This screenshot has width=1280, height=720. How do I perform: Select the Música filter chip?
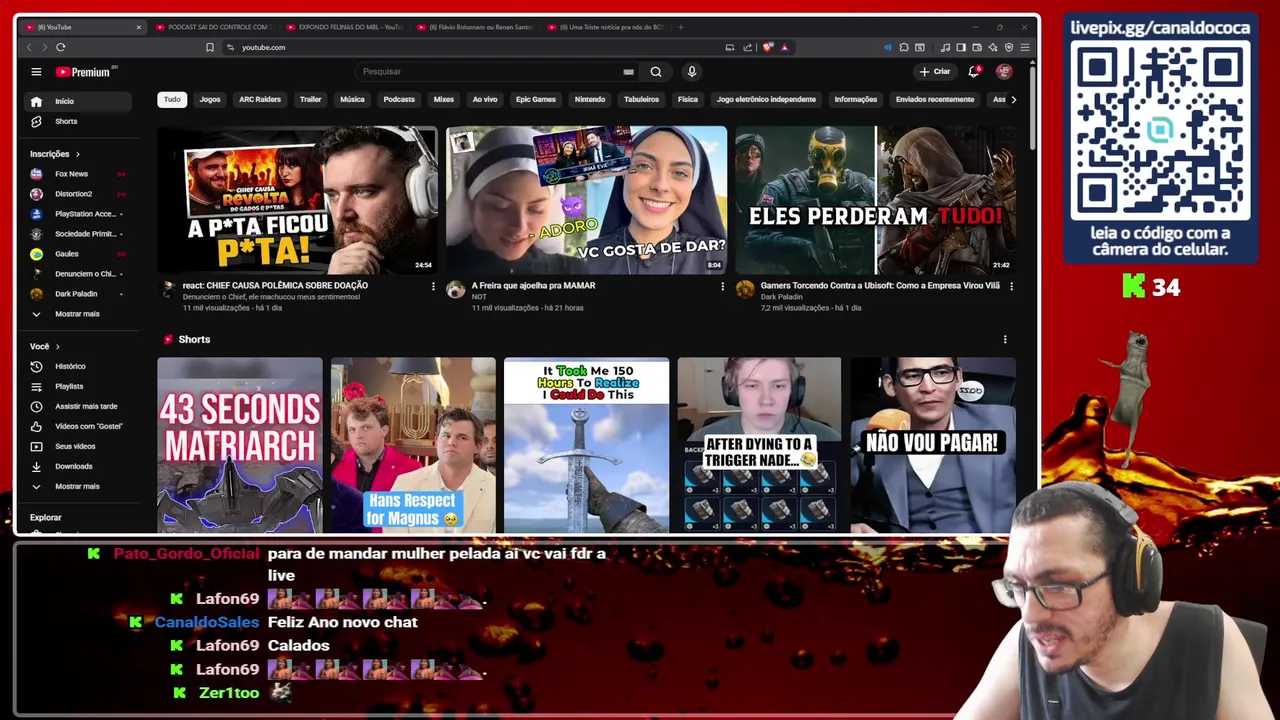(352, 100)
